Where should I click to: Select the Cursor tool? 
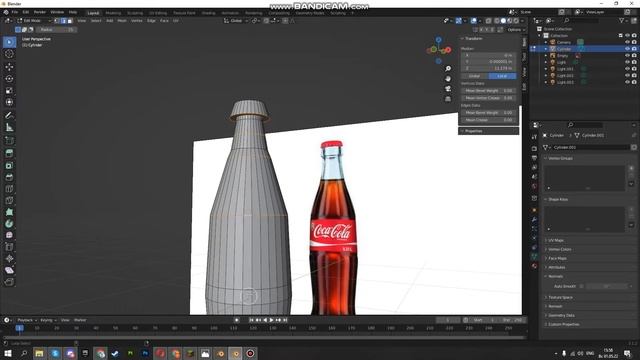(9, 54)
